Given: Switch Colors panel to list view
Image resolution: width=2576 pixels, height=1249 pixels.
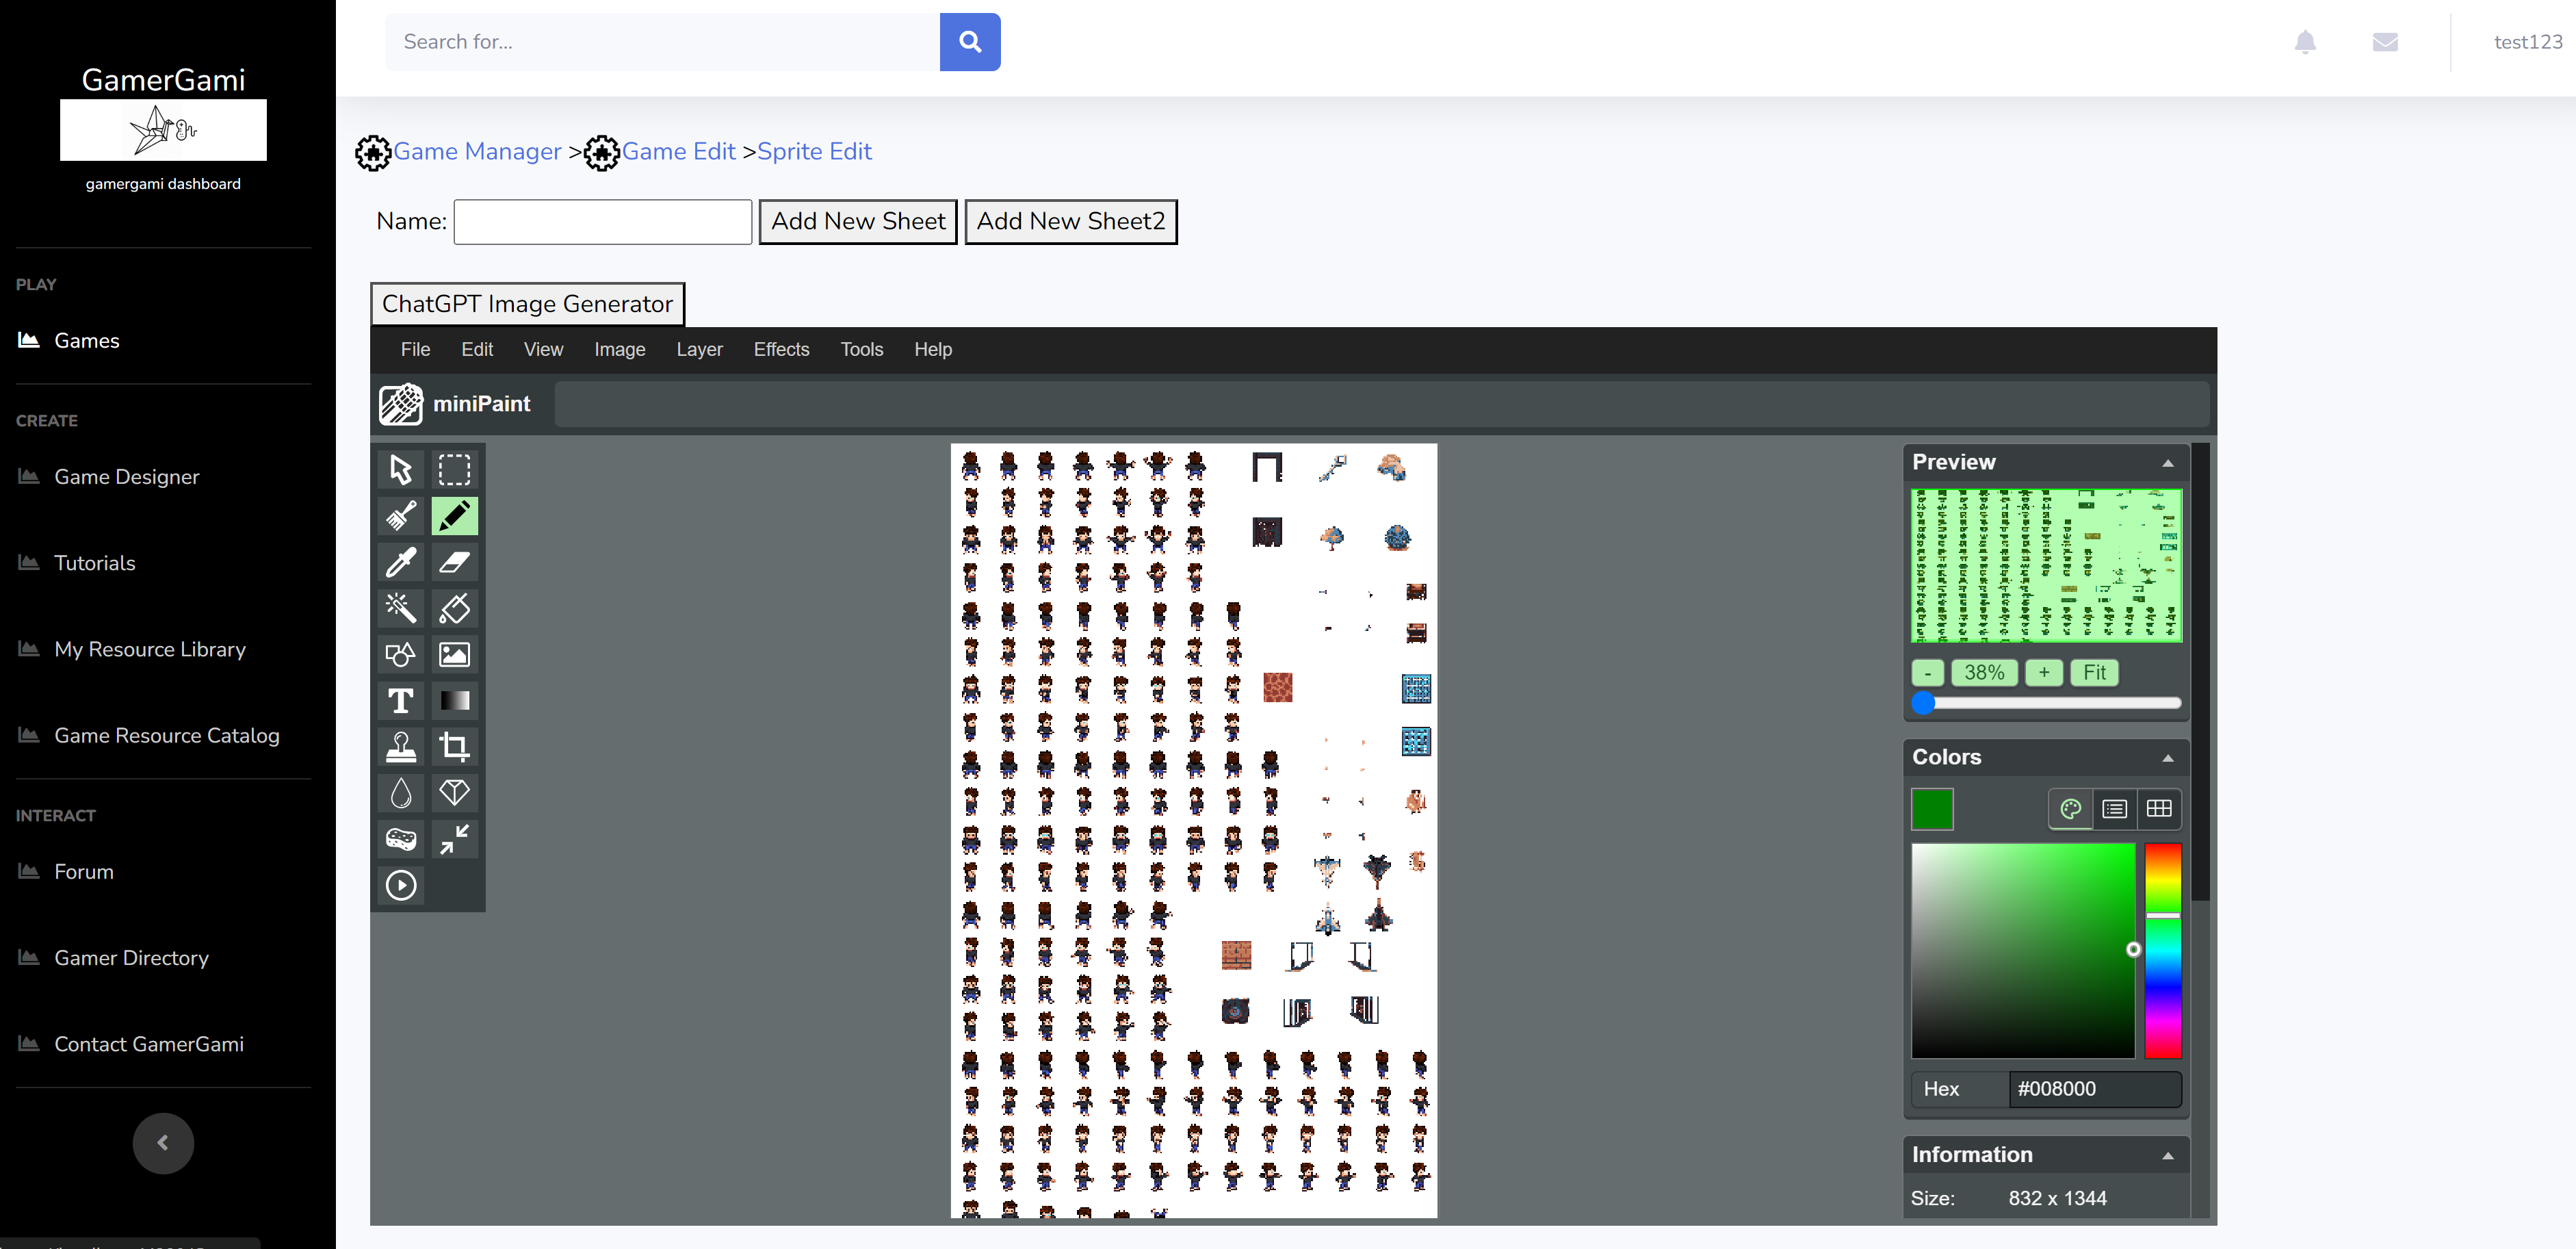Looking at the screenshot, I should coord(2114,808).
